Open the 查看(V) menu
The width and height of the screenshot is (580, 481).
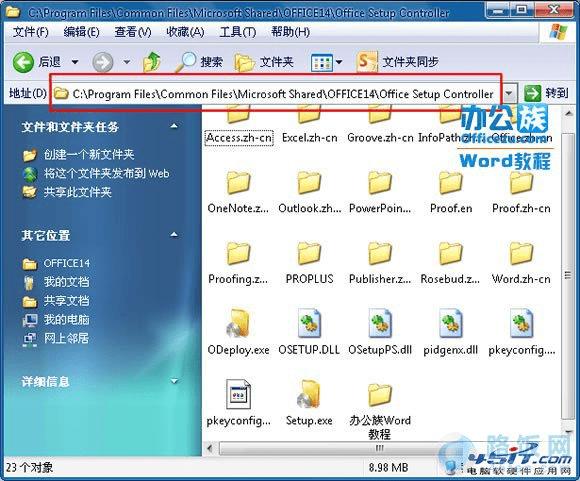pyautogui.click(x=133, y=32)
